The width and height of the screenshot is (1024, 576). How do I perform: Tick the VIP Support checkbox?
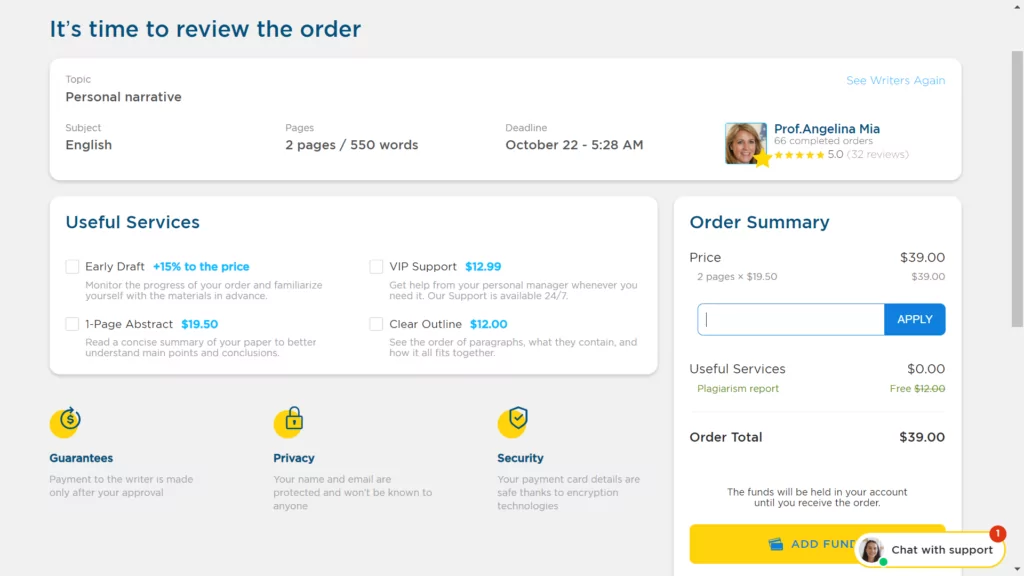[x=376, y=266]
